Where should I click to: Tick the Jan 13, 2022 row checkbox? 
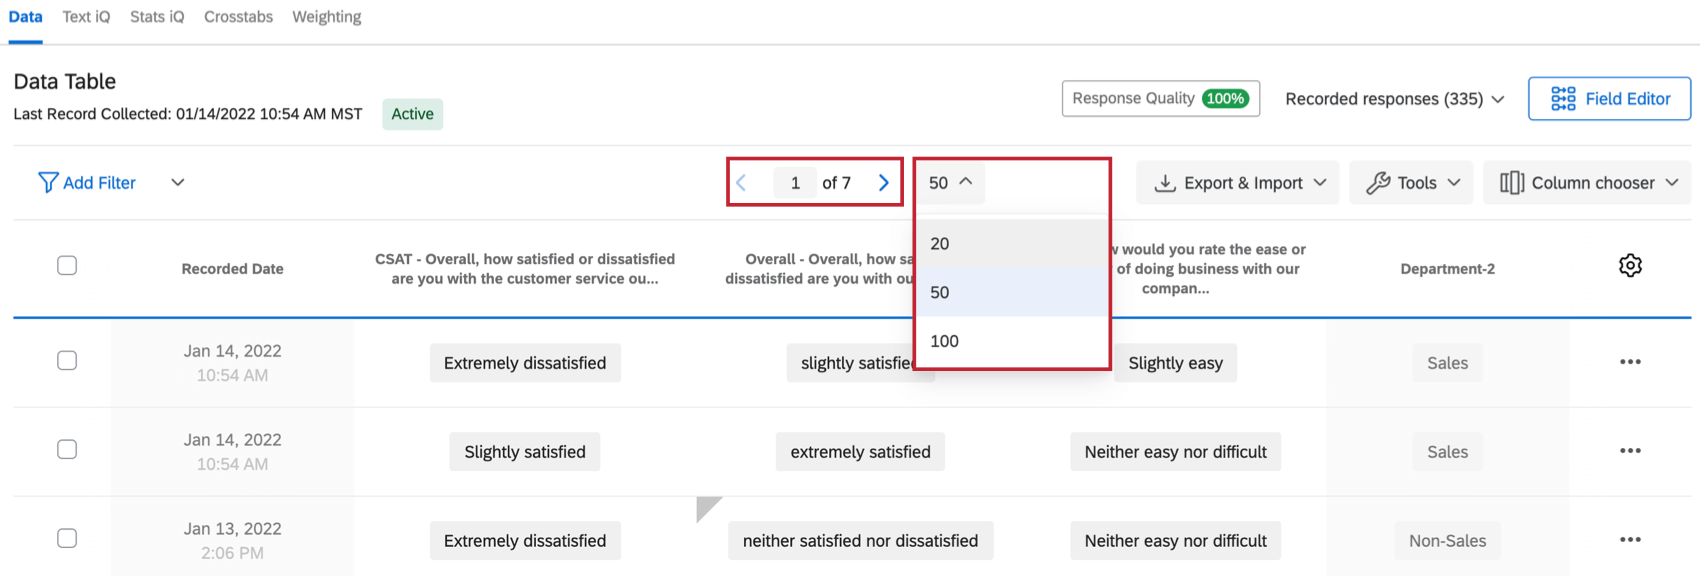coord(67,539)
